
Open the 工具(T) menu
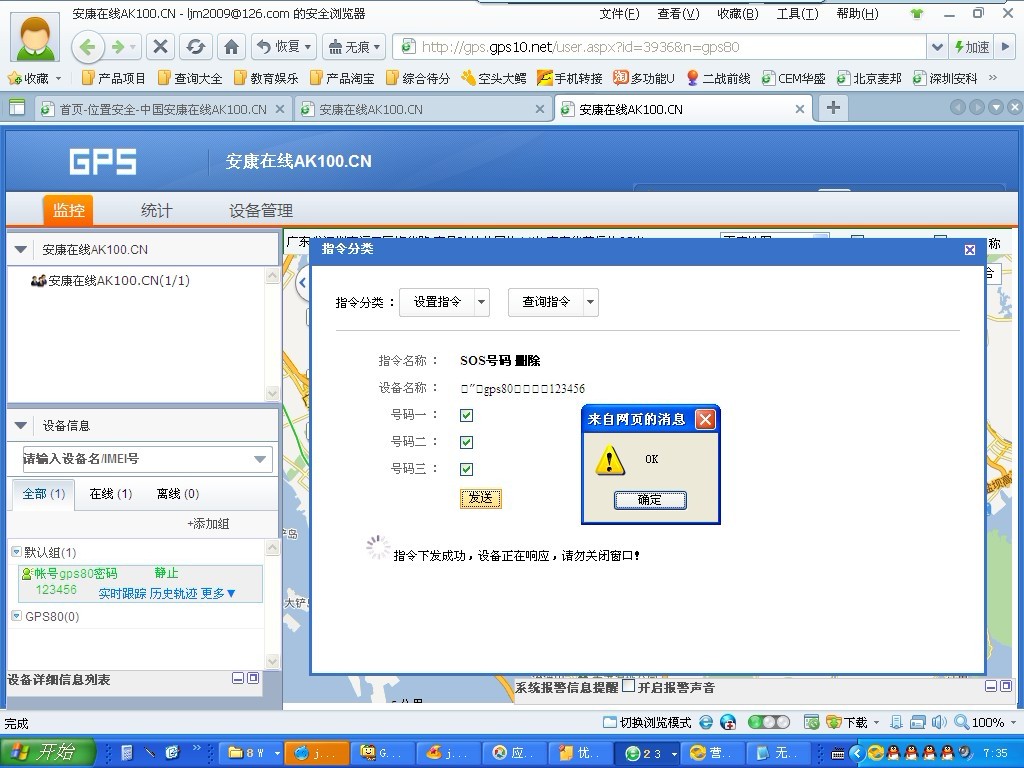pos(797,14)
